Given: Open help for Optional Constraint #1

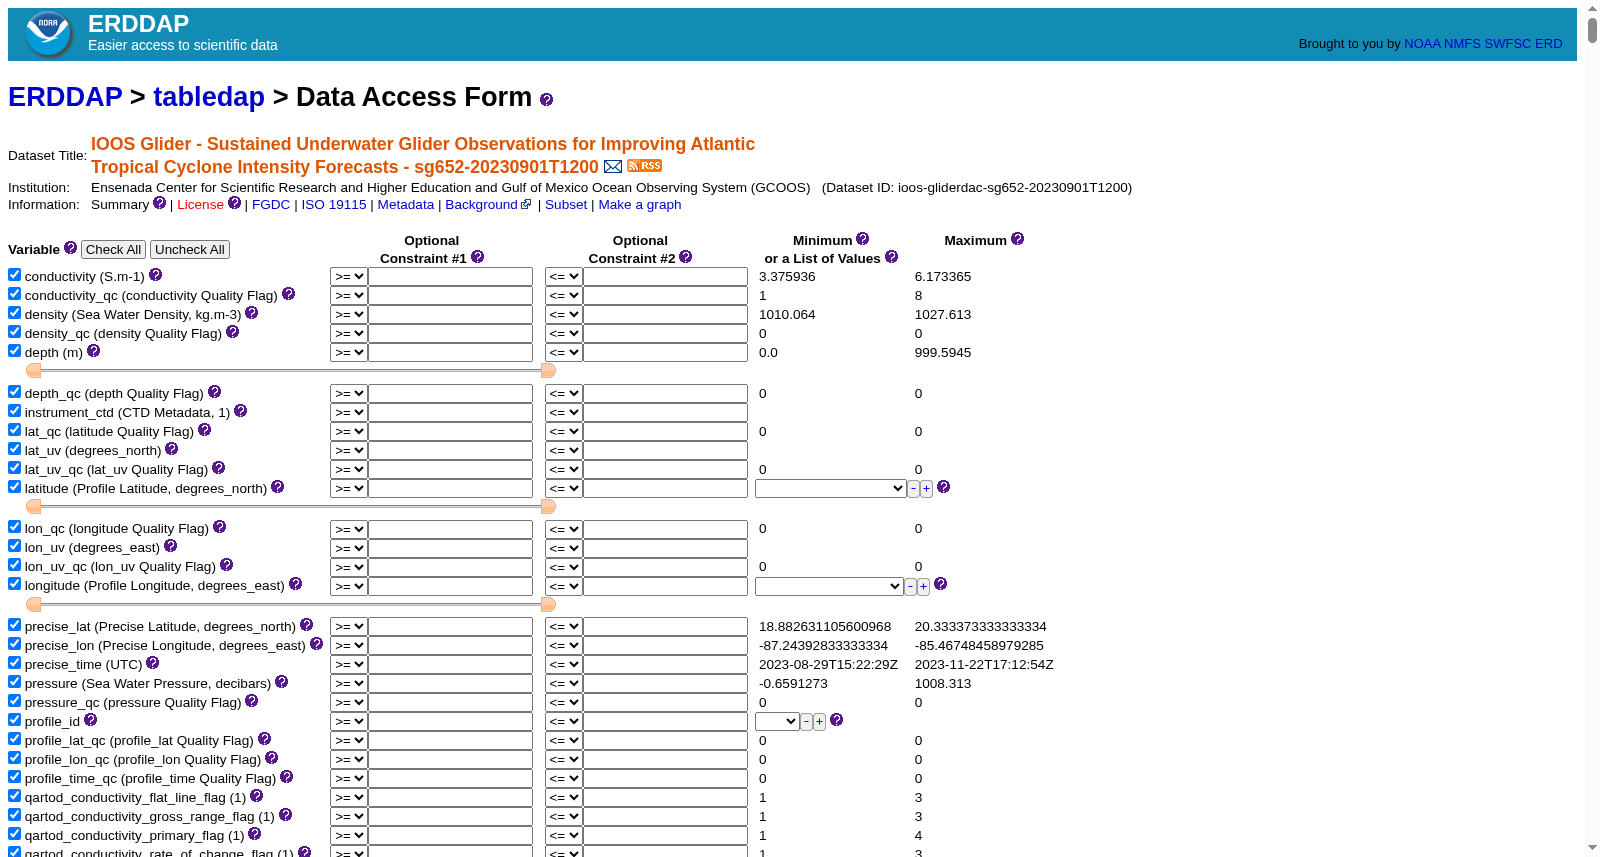Looking at the screenshot, I should tap(477, 257).
